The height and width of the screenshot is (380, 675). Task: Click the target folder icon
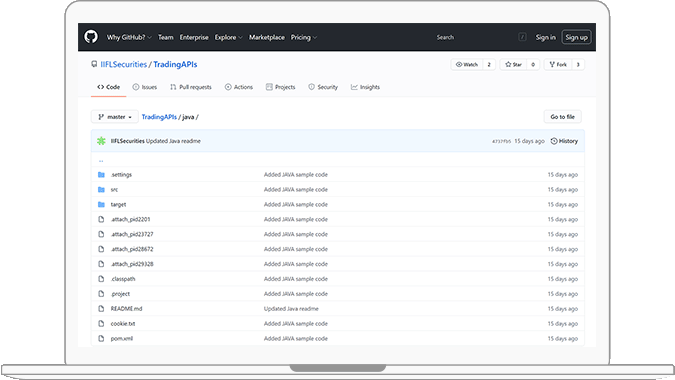101,204
